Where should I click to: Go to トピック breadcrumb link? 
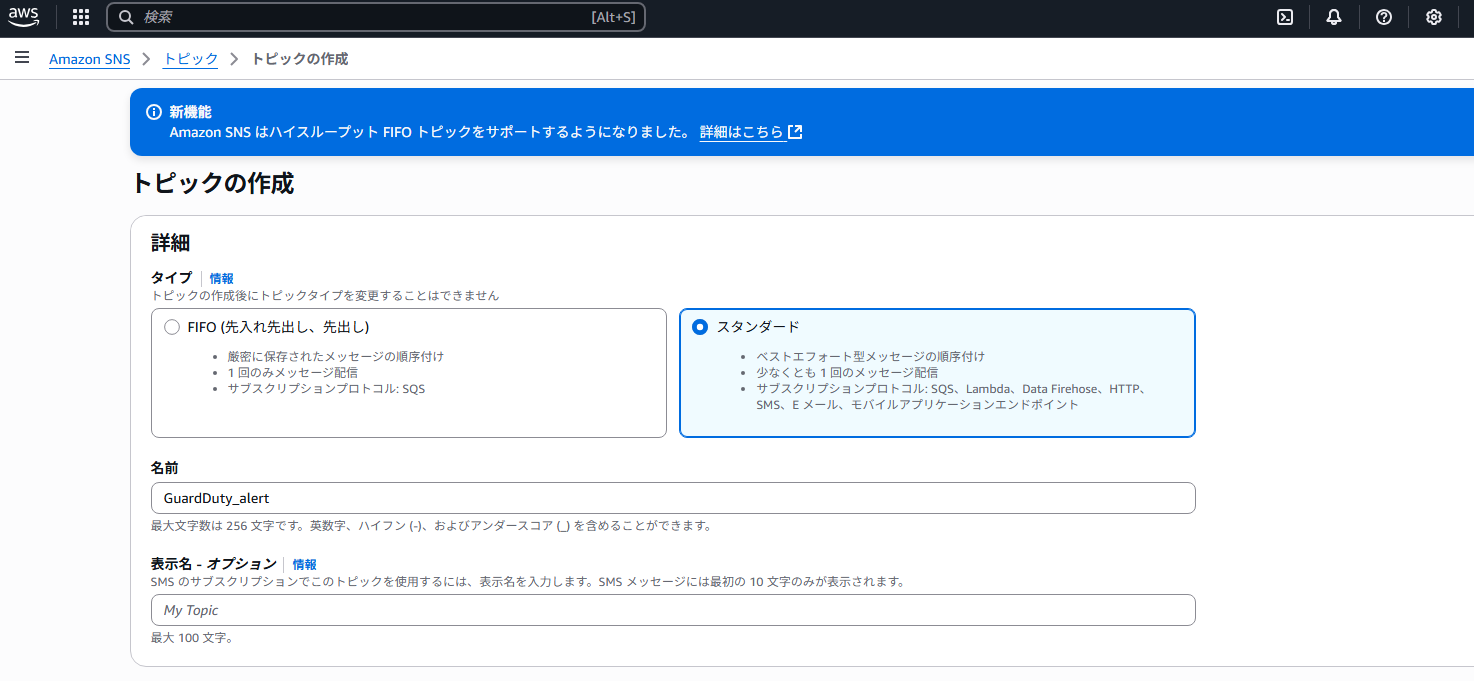pyautogui.click(x=191, y=59)
